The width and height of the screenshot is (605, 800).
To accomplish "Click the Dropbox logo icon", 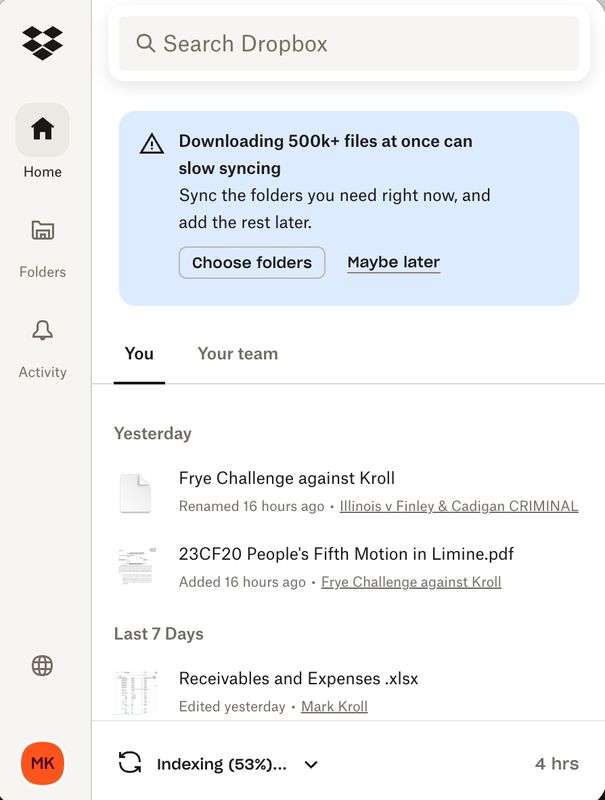I will [x=42, y=43].
